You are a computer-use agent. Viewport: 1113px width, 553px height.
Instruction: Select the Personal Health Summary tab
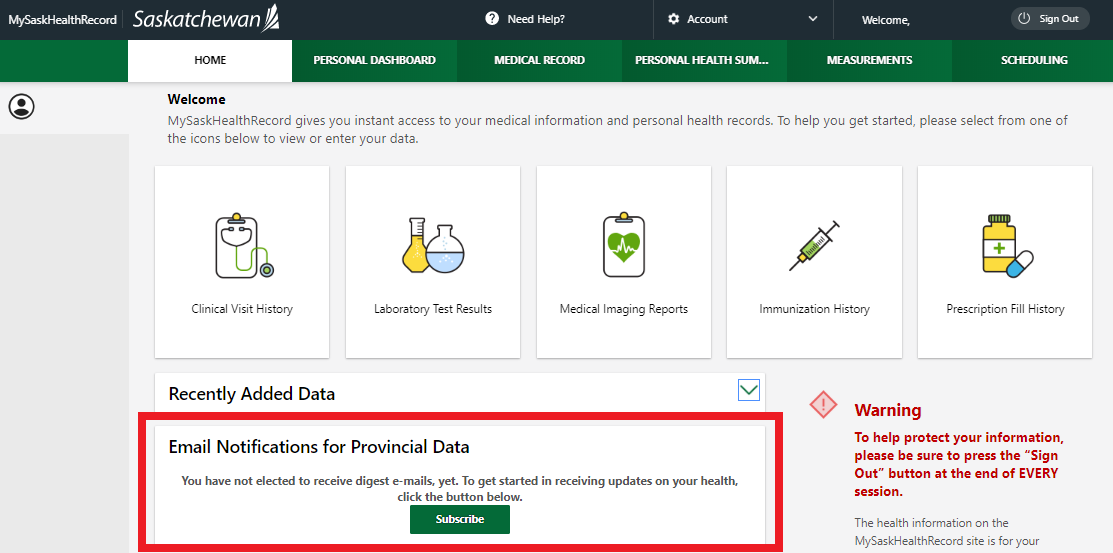coord(704,60)
